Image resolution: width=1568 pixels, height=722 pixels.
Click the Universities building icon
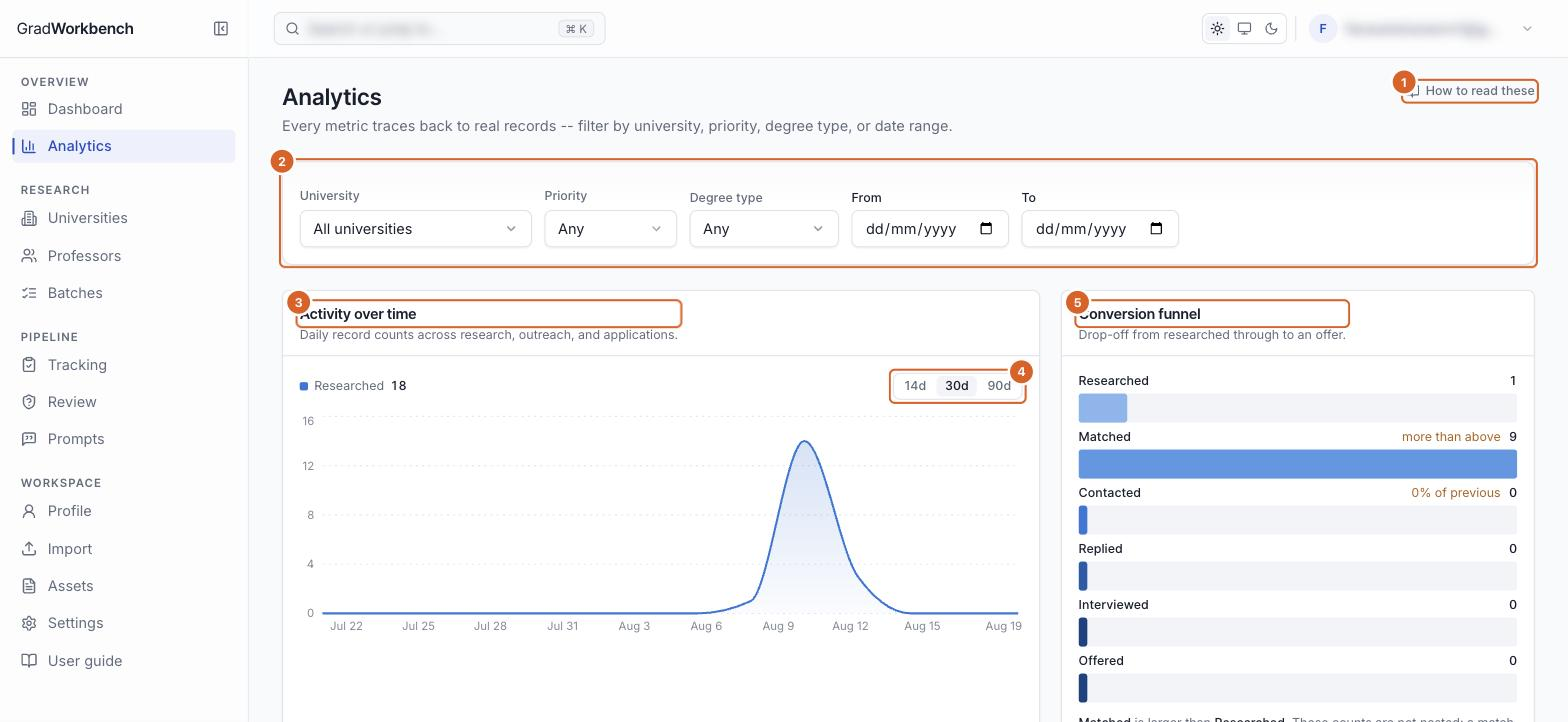29,218
